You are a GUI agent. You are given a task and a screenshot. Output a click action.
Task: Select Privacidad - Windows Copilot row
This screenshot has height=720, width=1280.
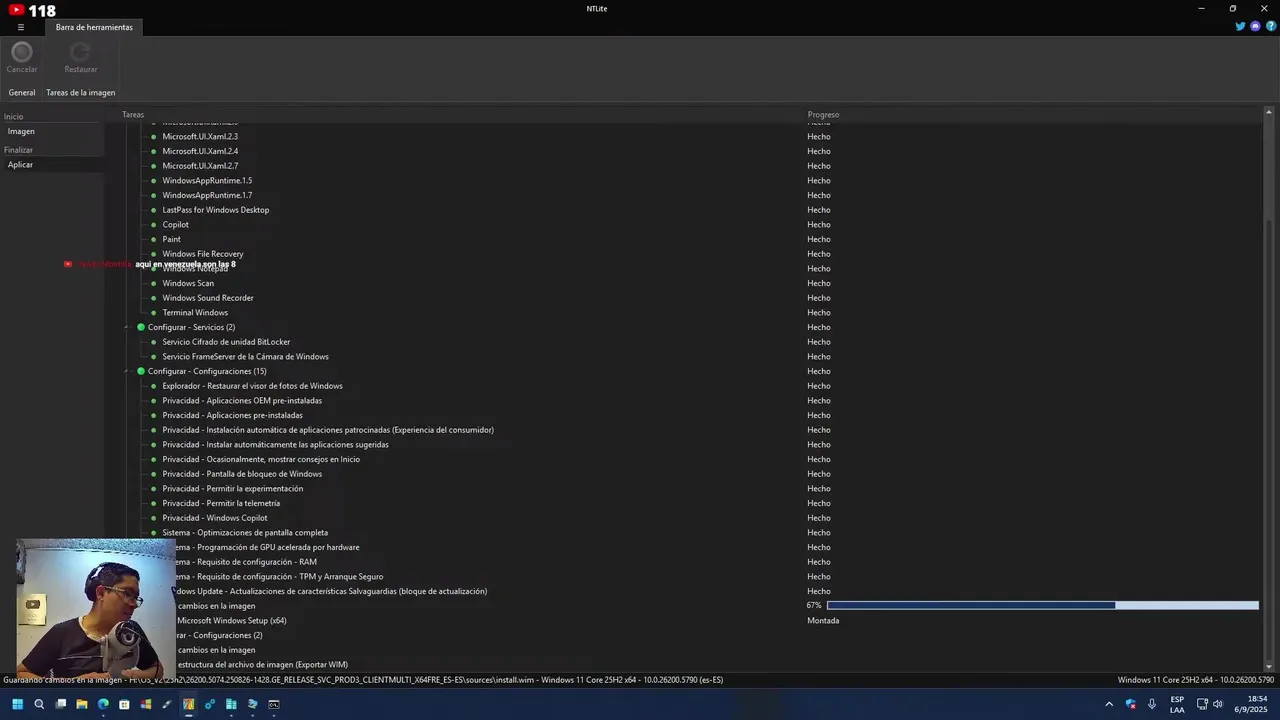215,518
